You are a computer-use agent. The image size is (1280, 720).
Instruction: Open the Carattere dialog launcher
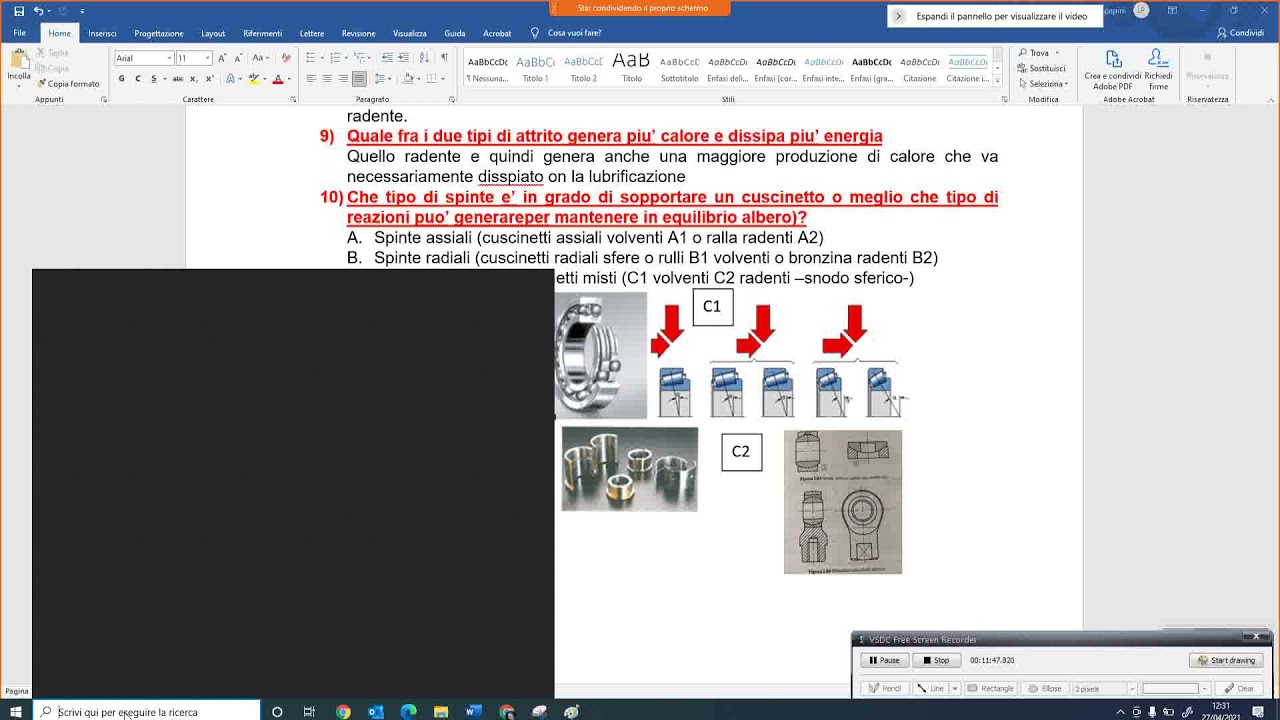tap(293, 100)
